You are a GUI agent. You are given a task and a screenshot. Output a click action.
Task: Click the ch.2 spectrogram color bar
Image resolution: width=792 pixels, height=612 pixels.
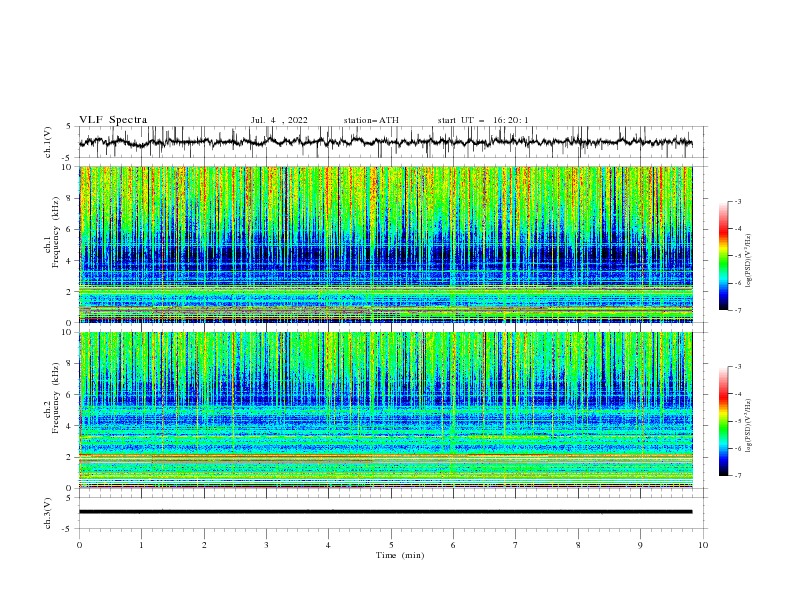[723, 421]
